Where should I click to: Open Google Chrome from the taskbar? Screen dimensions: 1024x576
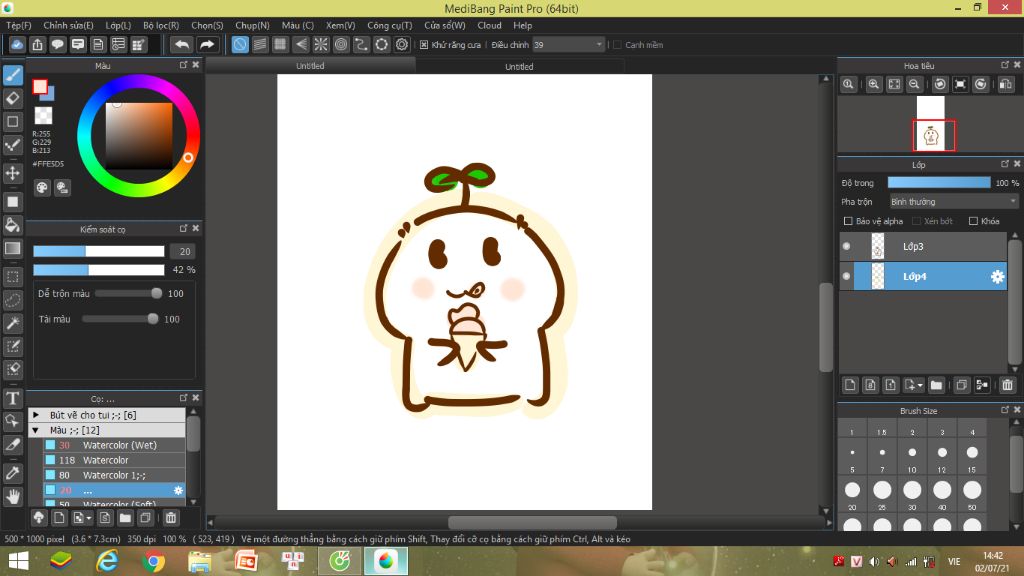(154, 561)
